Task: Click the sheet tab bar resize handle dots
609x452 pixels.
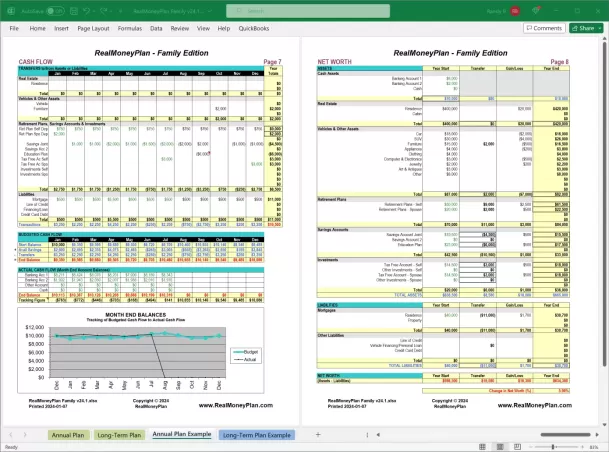Action: [x=367, y=435]
